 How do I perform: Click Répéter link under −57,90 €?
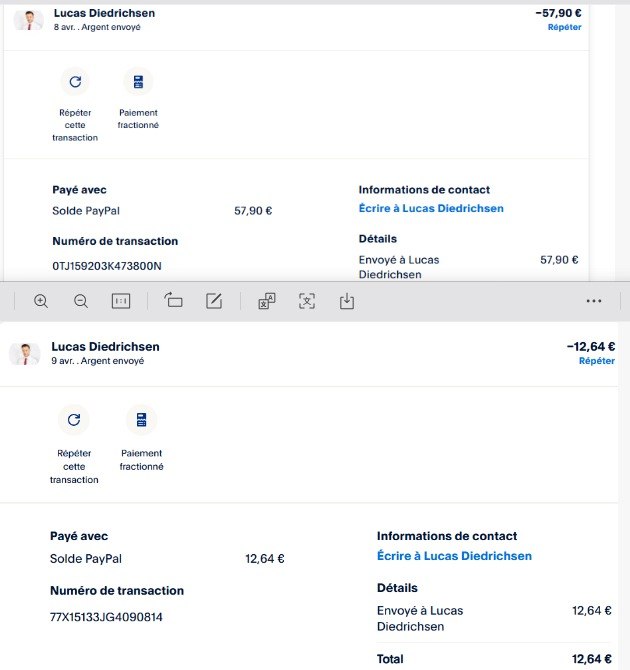tap(564, 27)
